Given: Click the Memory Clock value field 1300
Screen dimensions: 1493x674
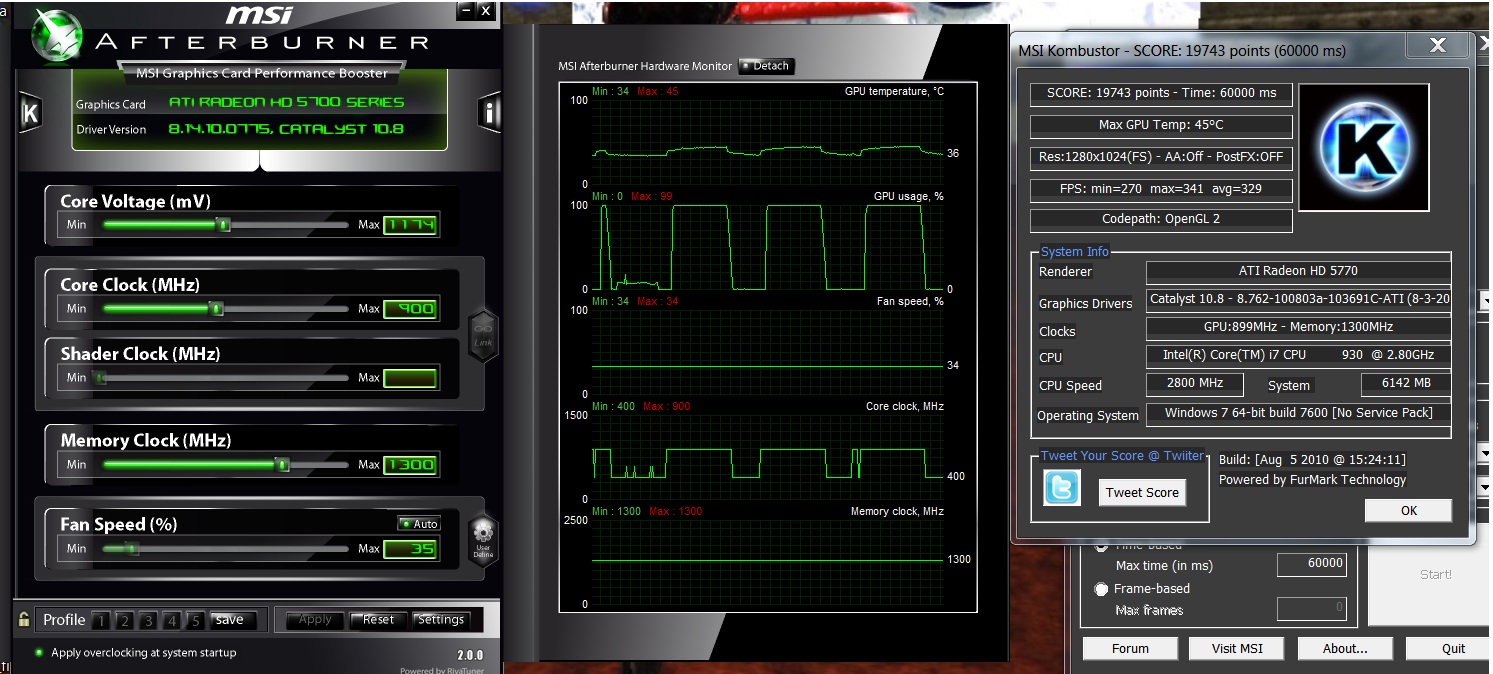Looking at the screenshot, I should click(410, 464).
